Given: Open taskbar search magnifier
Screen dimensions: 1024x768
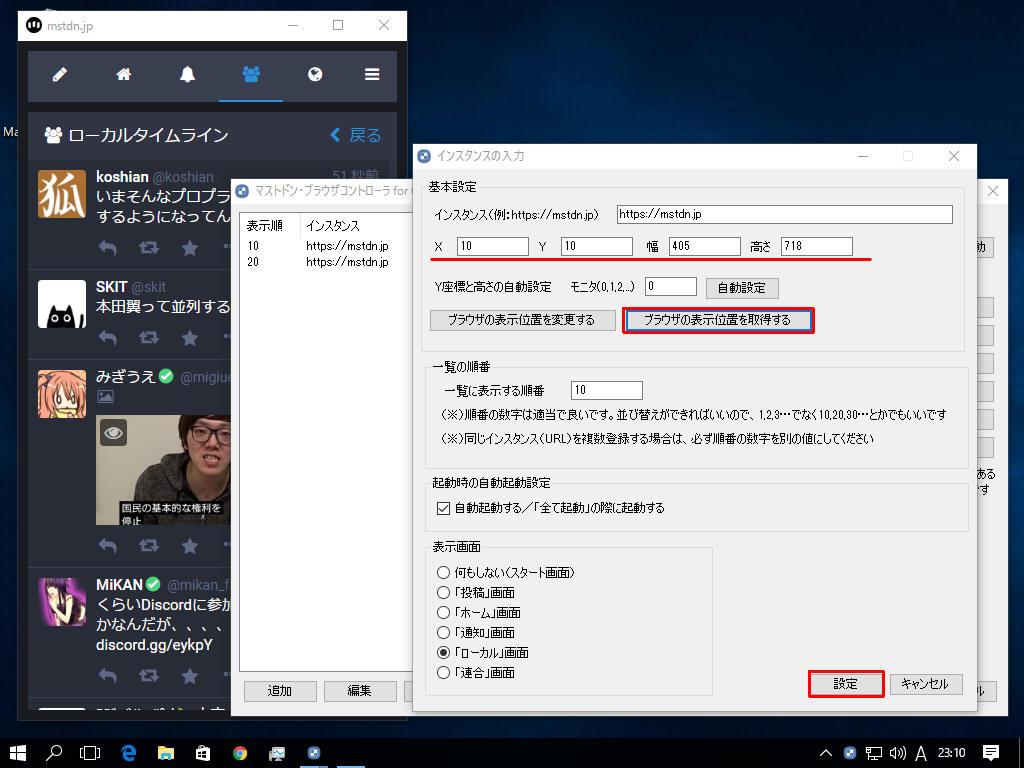Looking at the screenshot, I should [54, 753].
